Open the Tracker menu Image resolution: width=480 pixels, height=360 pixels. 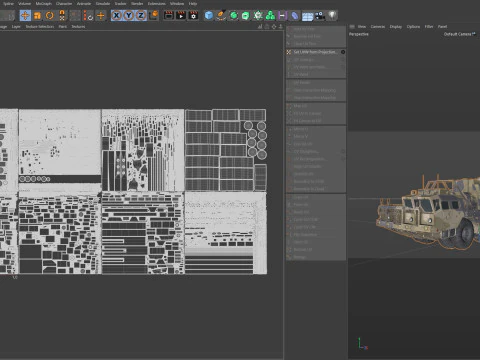[121, 4]
